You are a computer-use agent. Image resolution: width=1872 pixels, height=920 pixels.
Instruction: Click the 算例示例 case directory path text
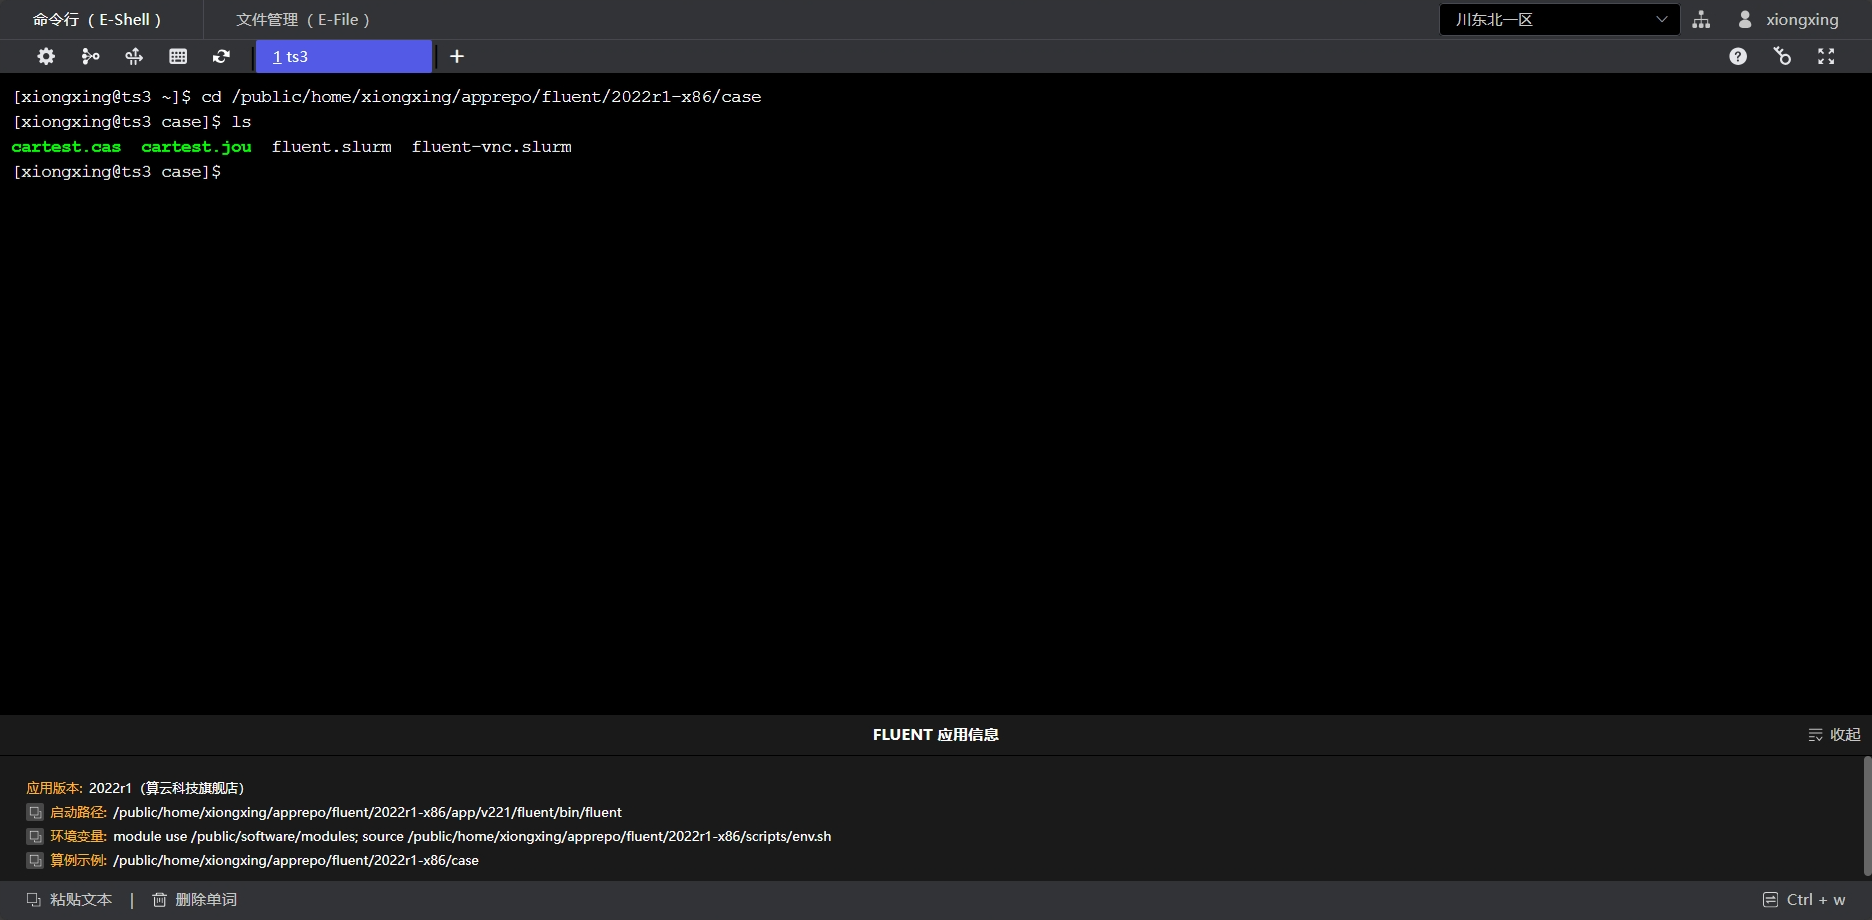[x=296, y=861]
